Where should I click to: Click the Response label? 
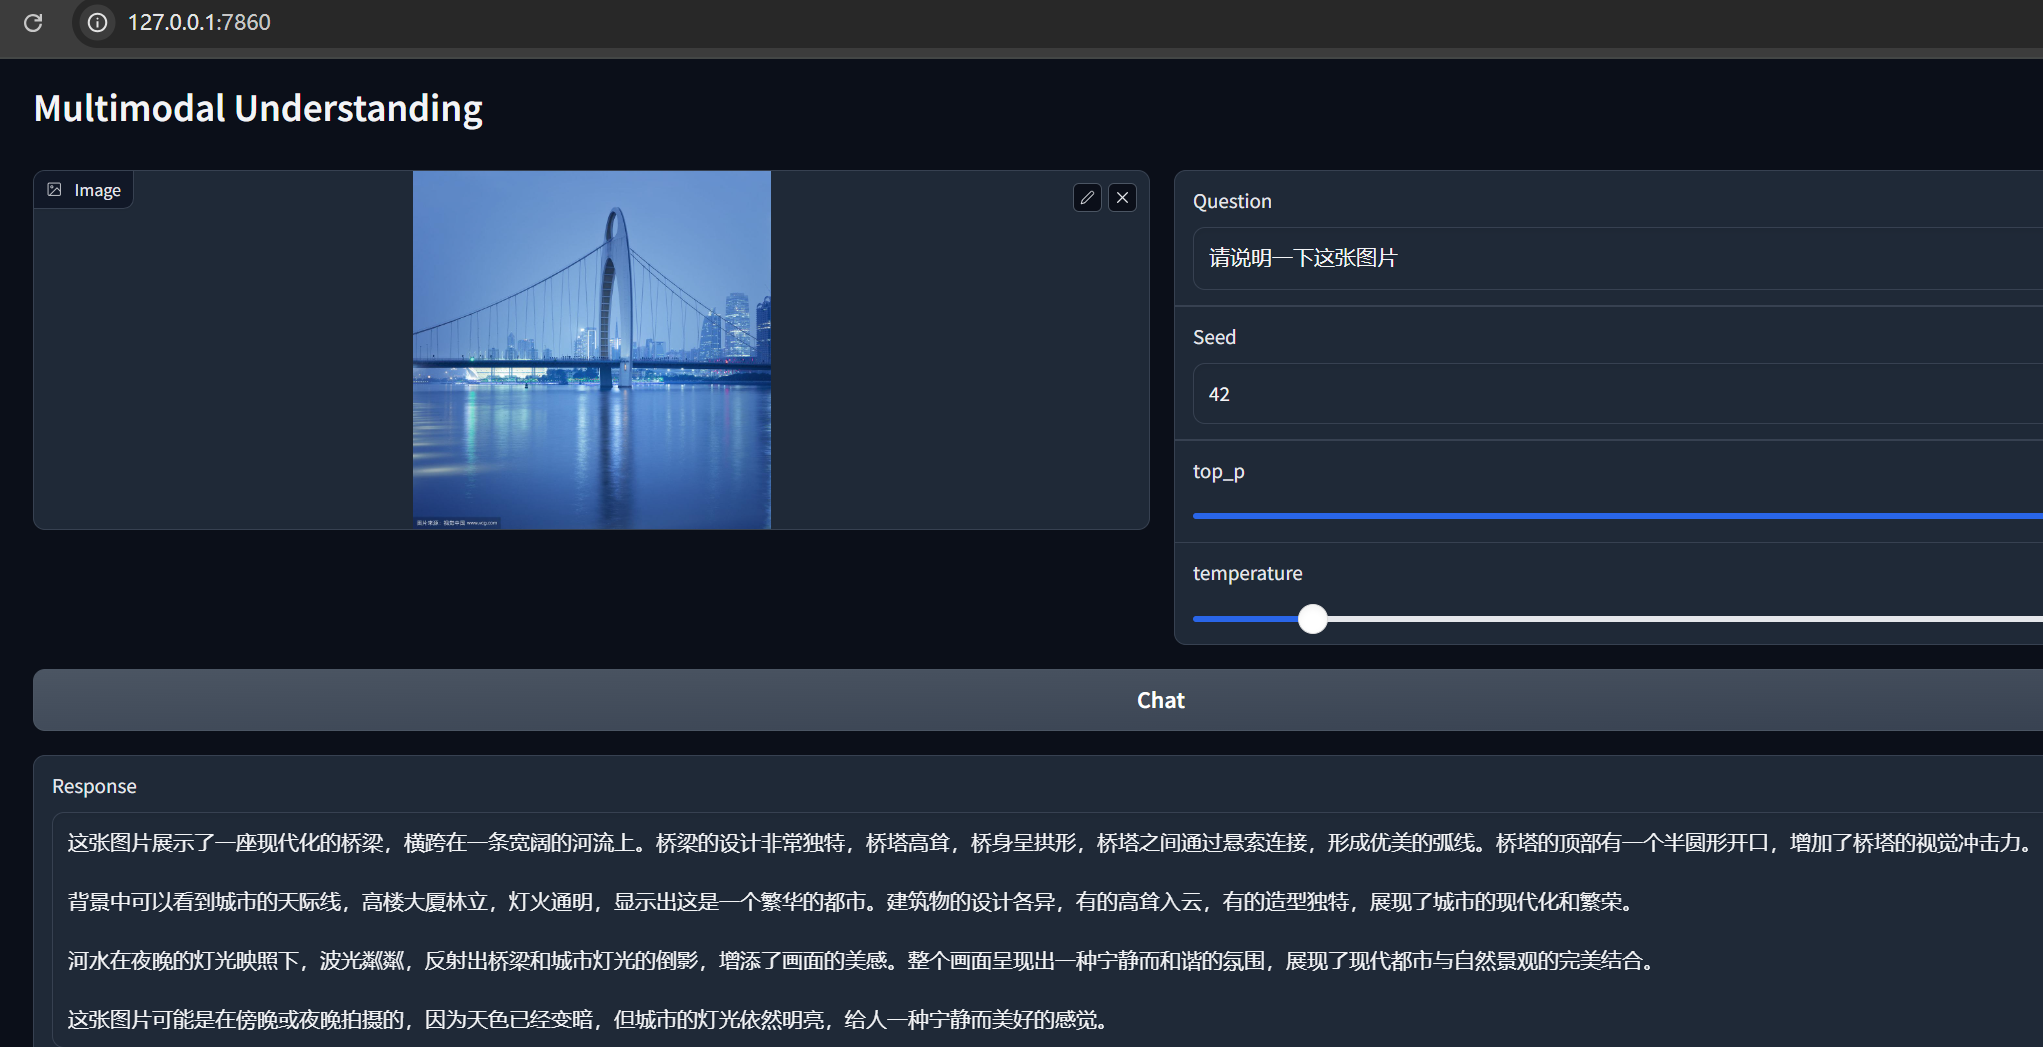pyautogui.click(x=94, y=786)
